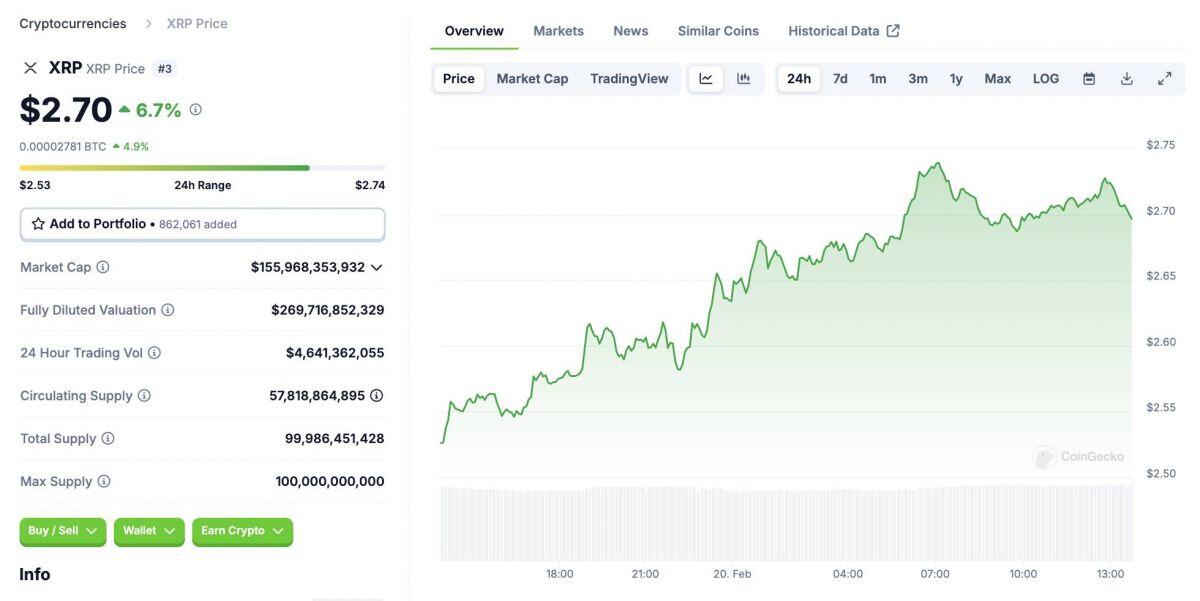Click the 99,986,451,428 total supply value

(334, 439)
